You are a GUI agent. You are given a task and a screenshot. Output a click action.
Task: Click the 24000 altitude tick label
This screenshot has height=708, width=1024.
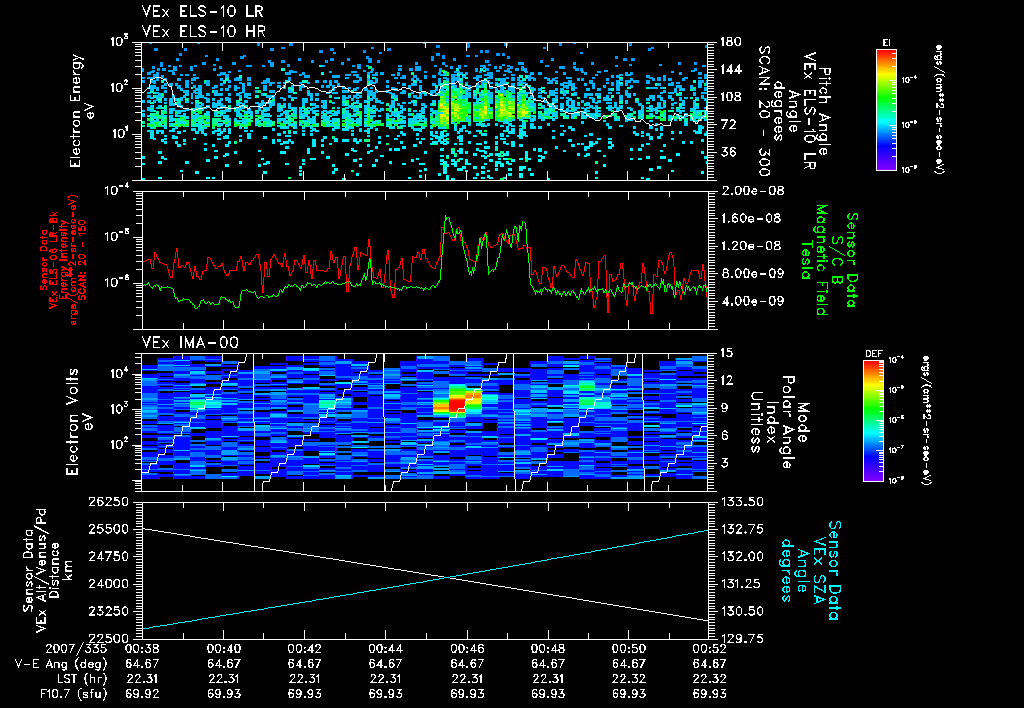(108, 585)
